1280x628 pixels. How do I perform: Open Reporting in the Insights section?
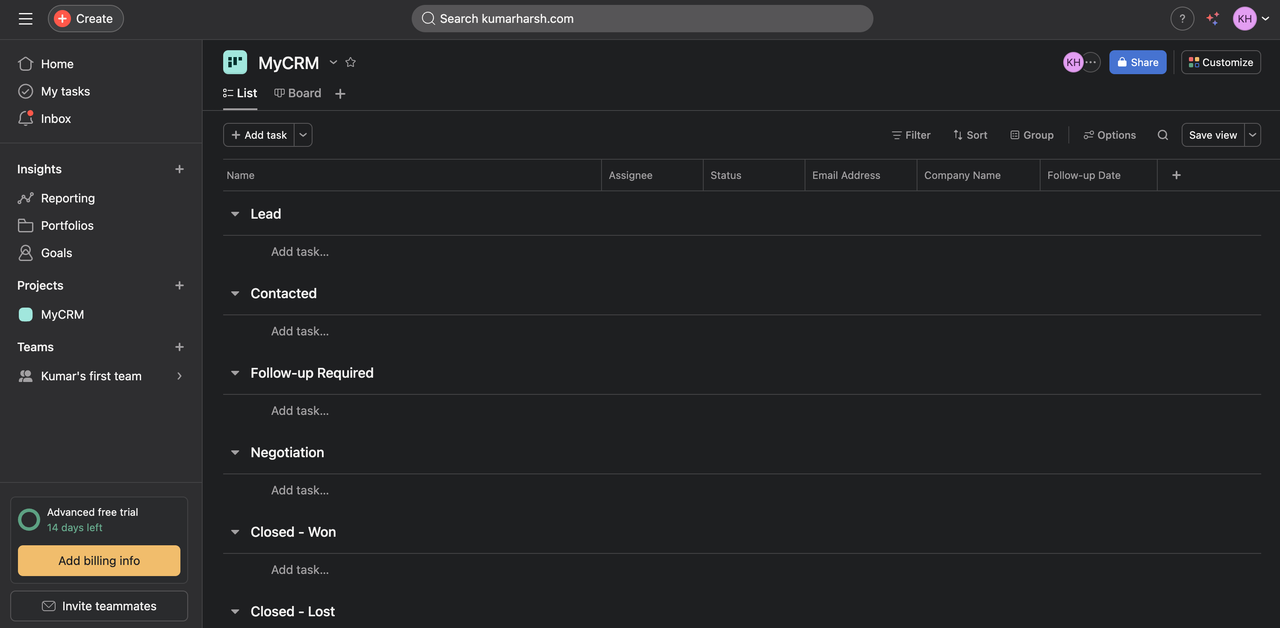(68, 197)
